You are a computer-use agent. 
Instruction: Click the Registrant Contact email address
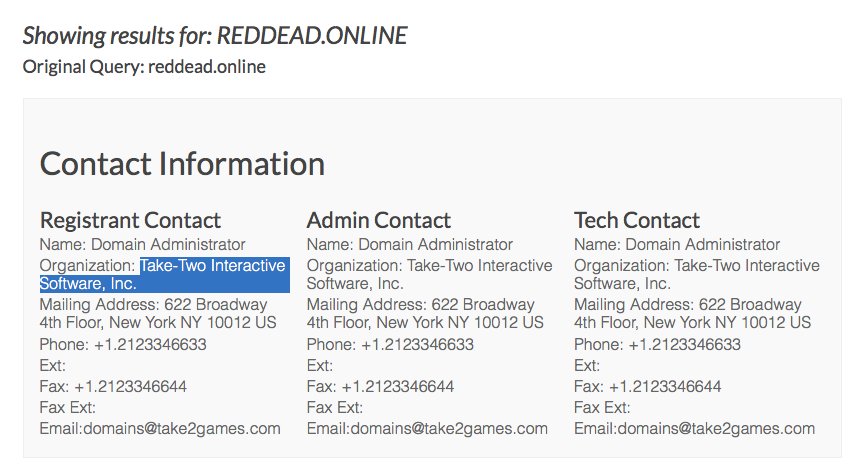181,428
